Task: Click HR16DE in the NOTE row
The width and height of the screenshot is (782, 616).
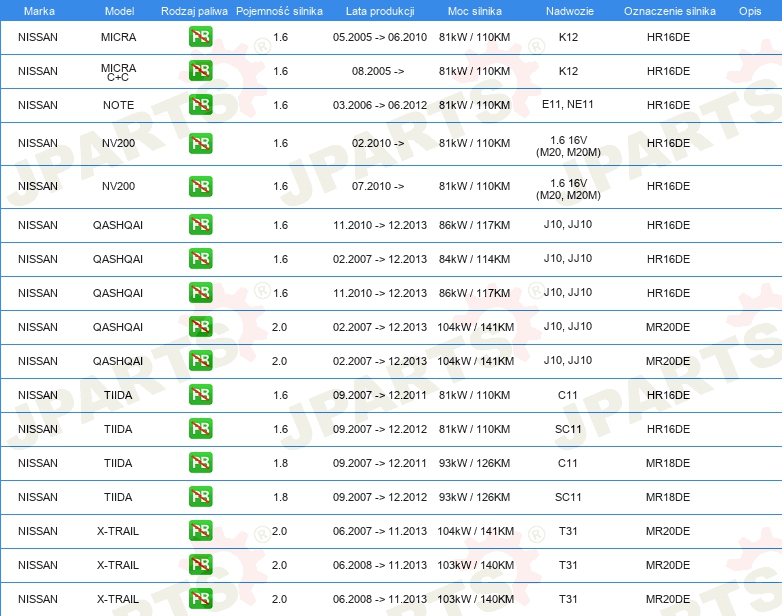Action: pos(668,105)
